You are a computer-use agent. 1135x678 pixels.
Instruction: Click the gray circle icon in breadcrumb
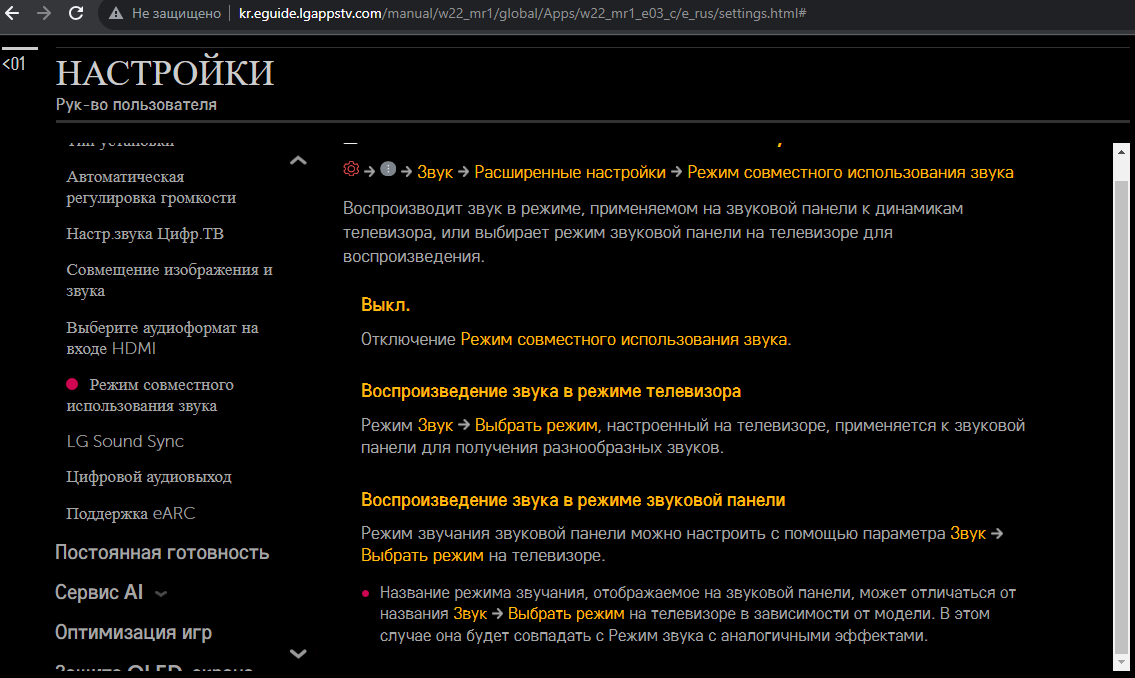pyautogui.click(x=388, y=170)
